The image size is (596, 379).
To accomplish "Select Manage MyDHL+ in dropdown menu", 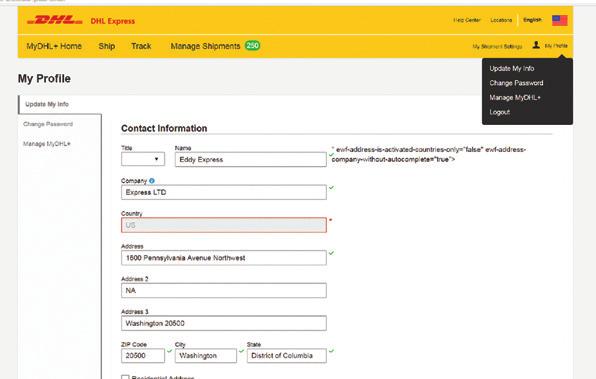I will tap(515, 98).
